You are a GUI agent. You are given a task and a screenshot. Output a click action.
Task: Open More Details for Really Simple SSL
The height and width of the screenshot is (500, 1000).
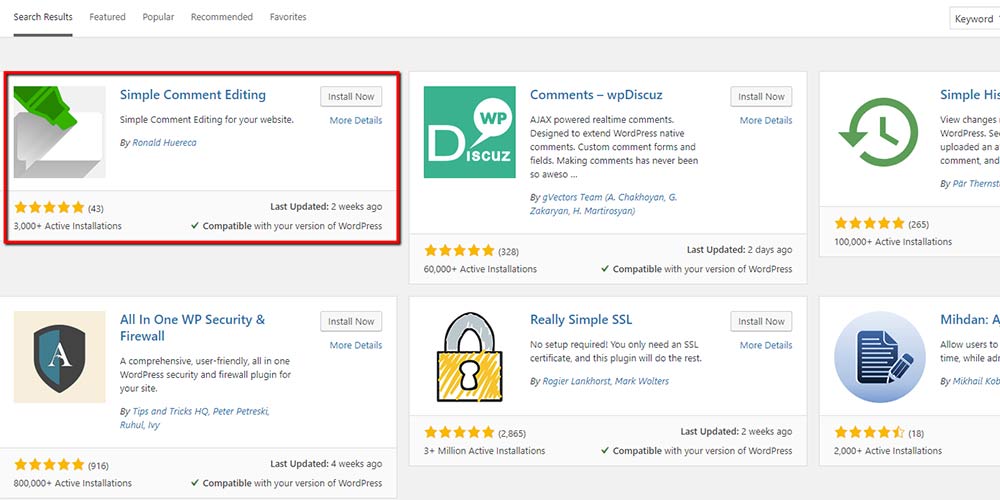tap(766, 345)
